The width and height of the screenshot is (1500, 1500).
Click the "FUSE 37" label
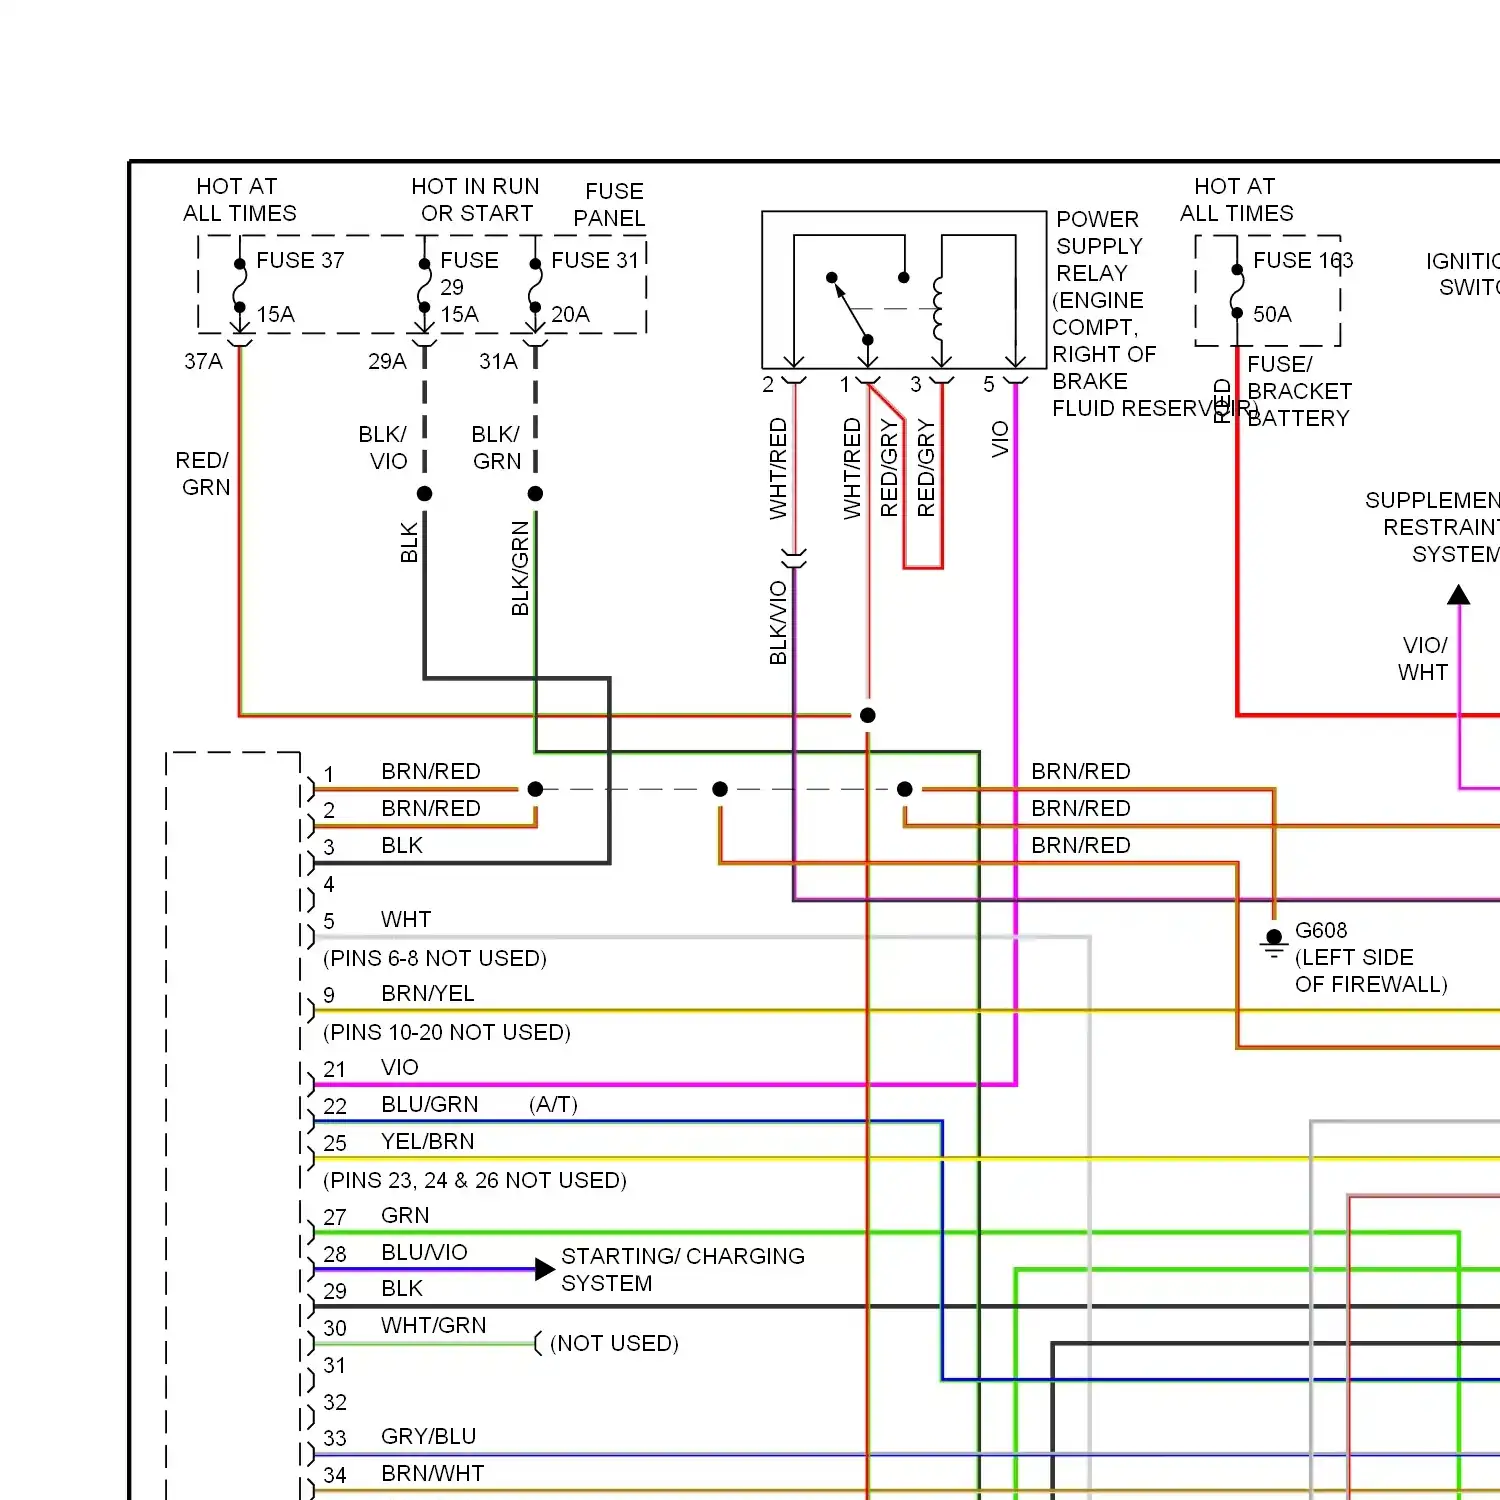(x=300, y=261)
